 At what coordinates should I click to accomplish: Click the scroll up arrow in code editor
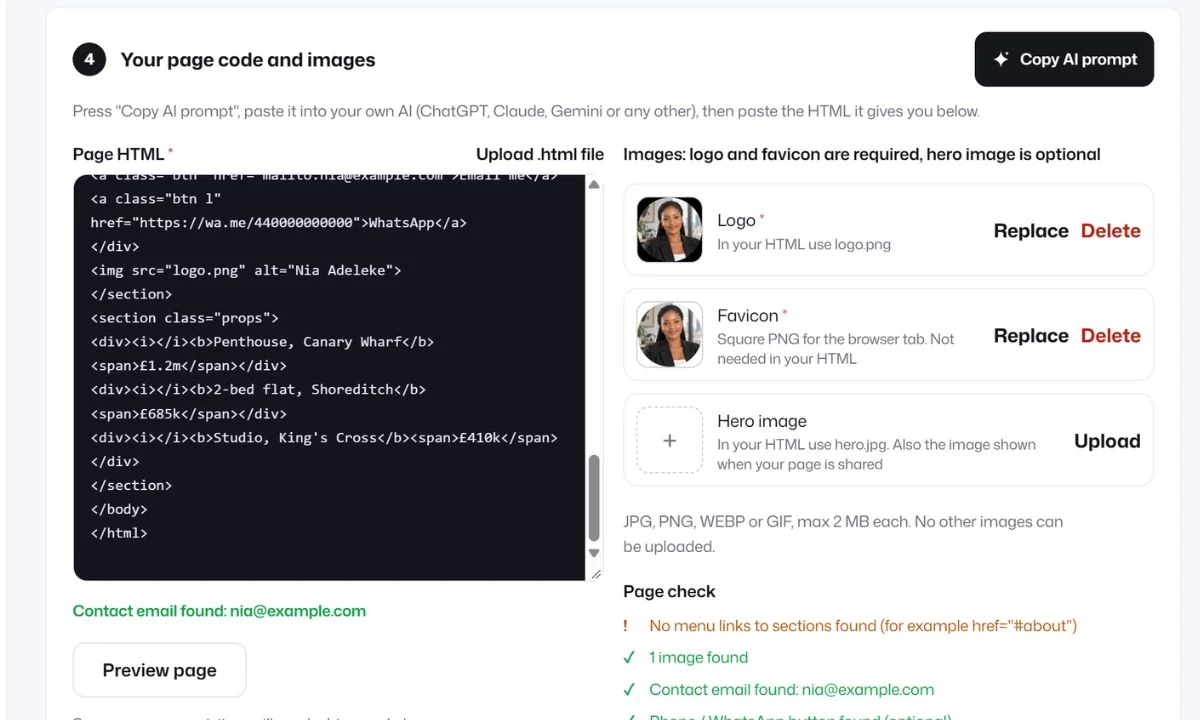coord(594,184)
